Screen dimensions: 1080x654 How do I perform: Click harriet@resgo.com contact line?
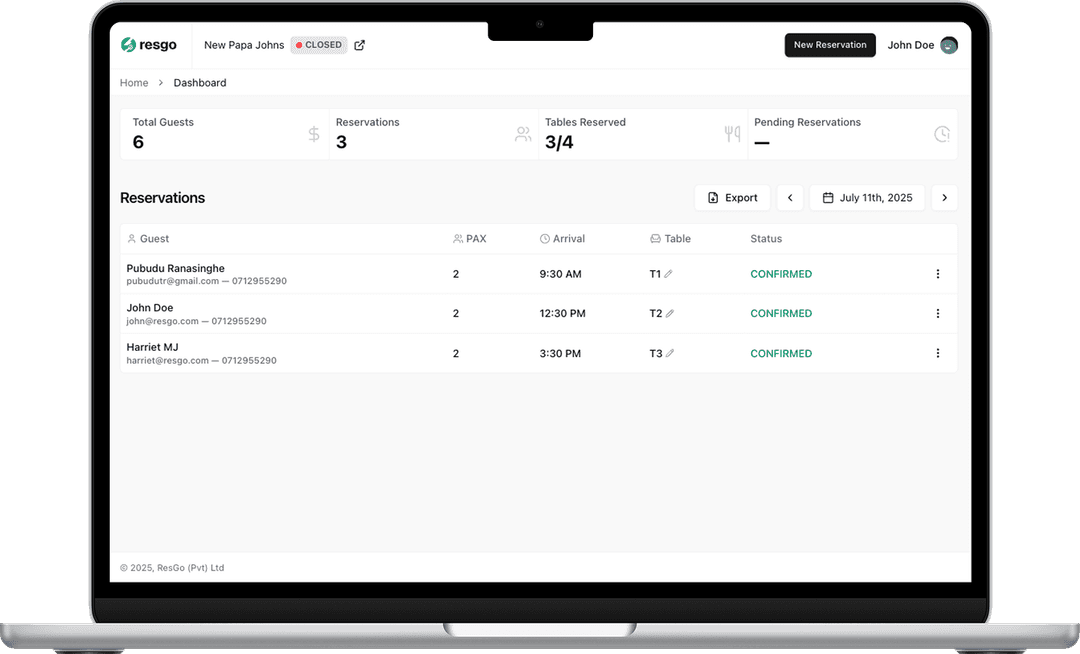(201, 360)
